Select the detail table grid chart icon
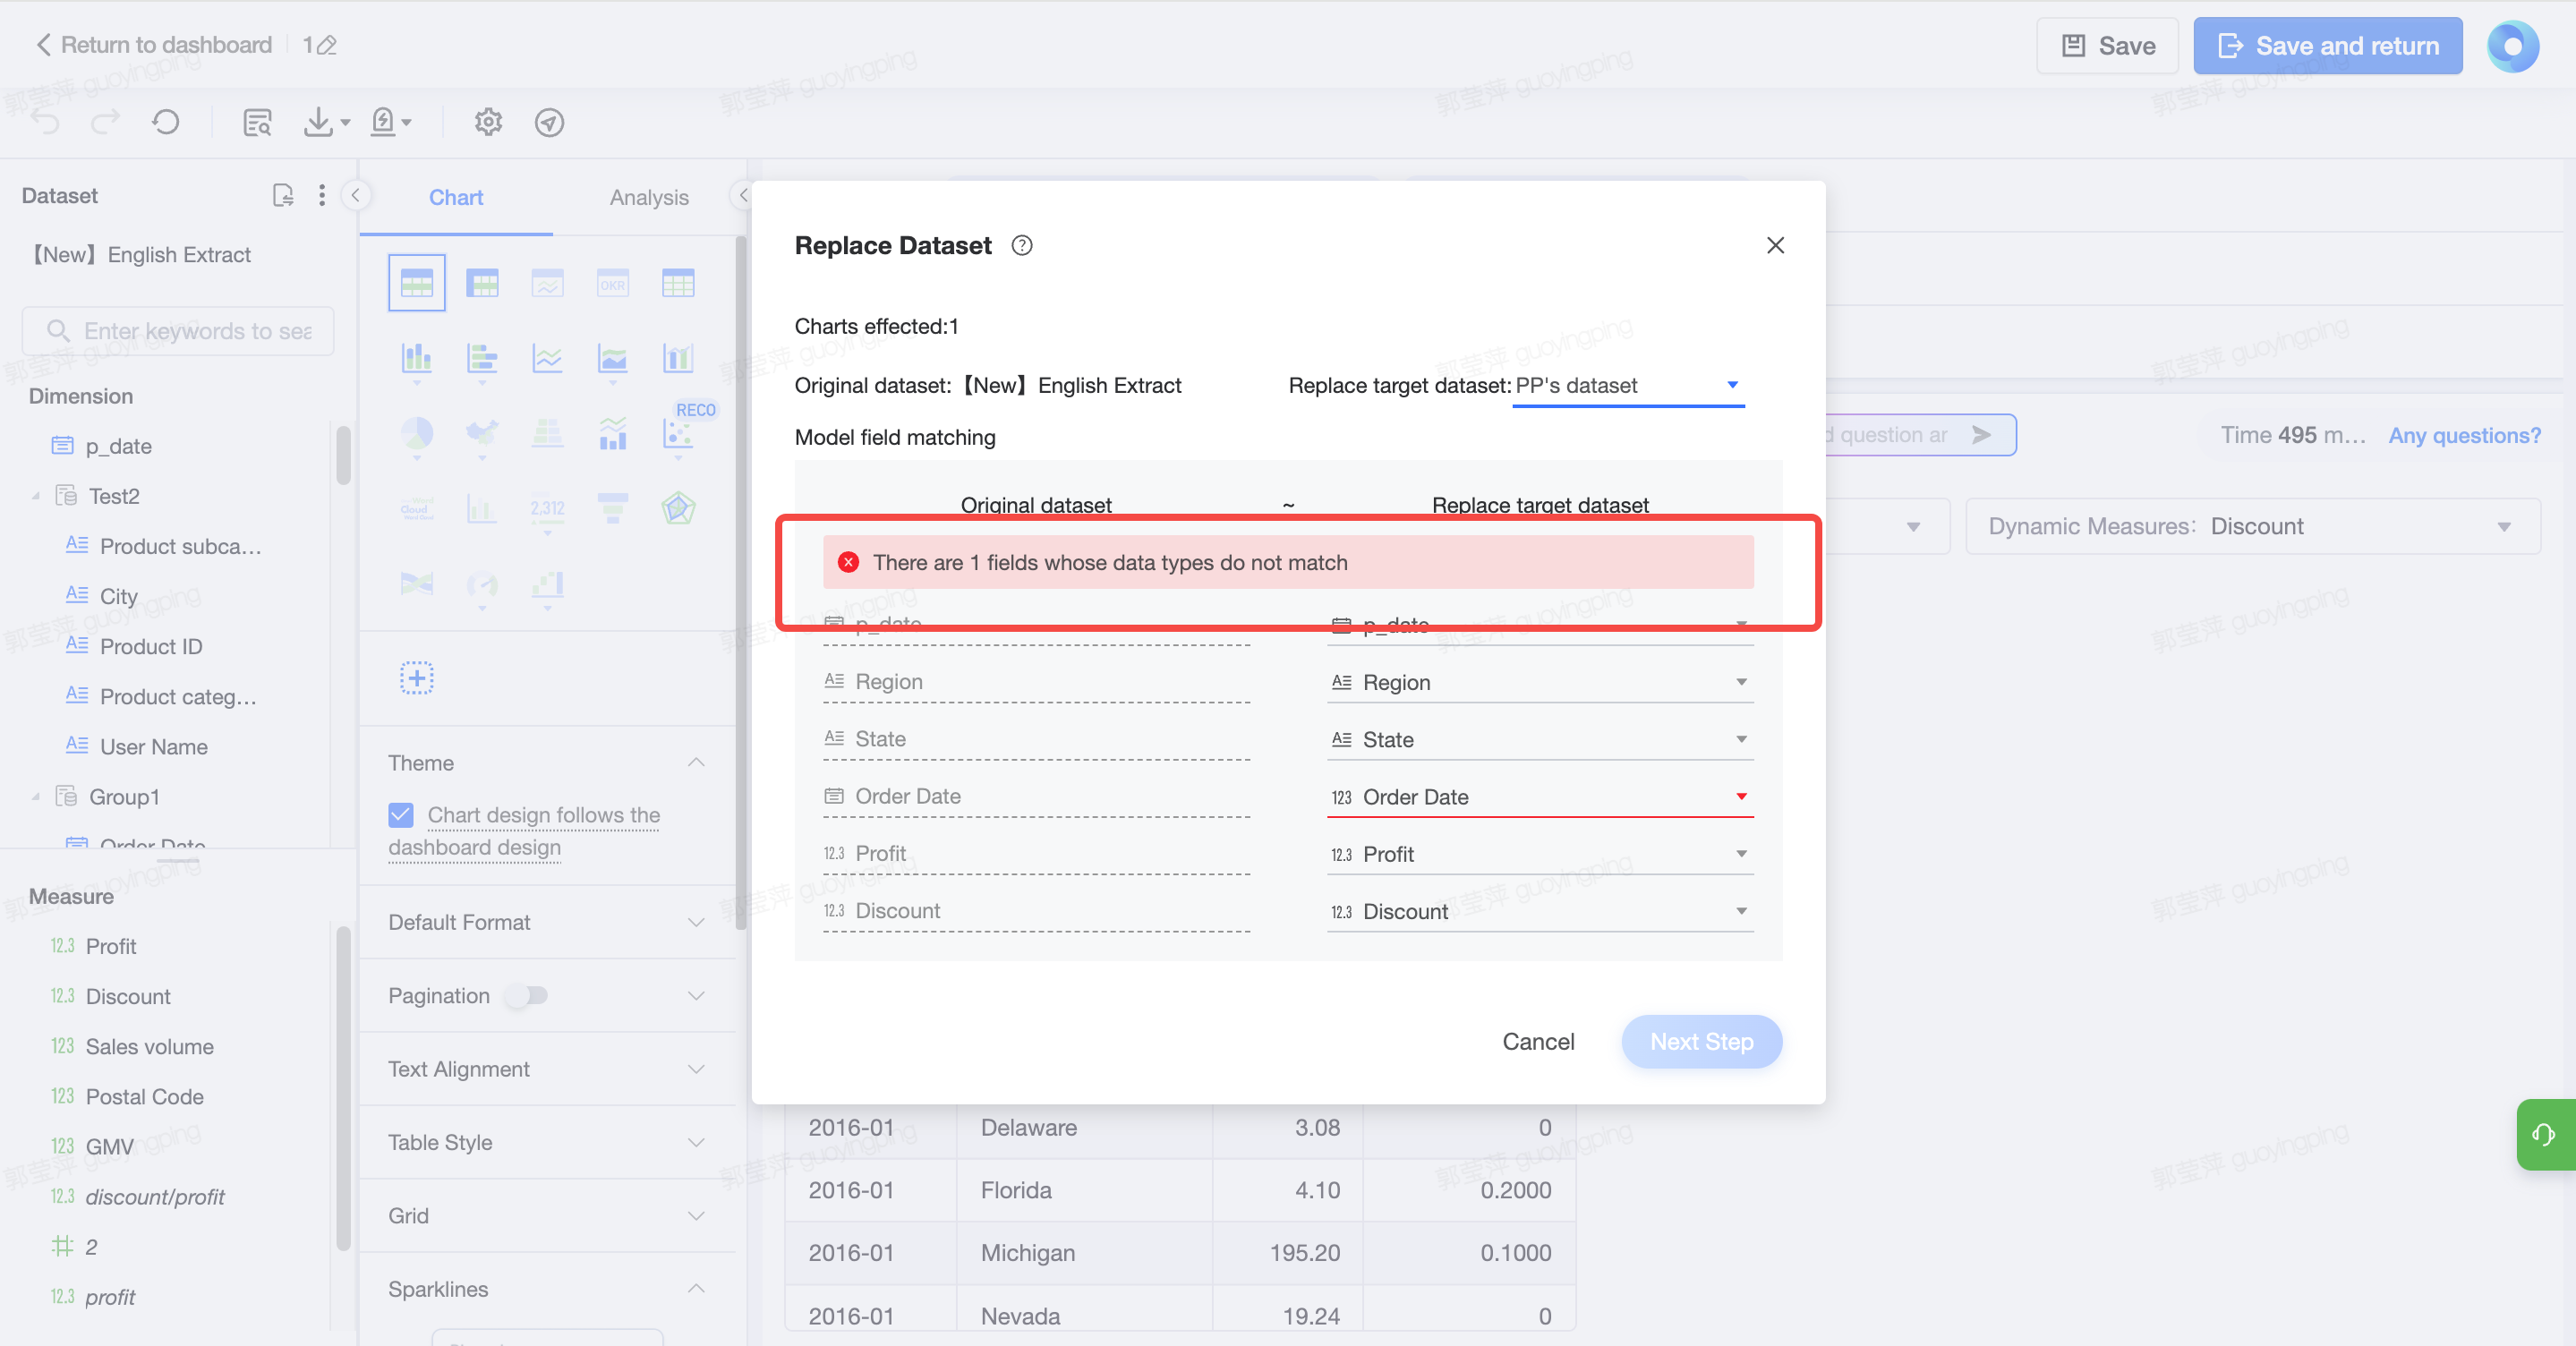This screenshot has width=2576, height=1346. point(678,284)
